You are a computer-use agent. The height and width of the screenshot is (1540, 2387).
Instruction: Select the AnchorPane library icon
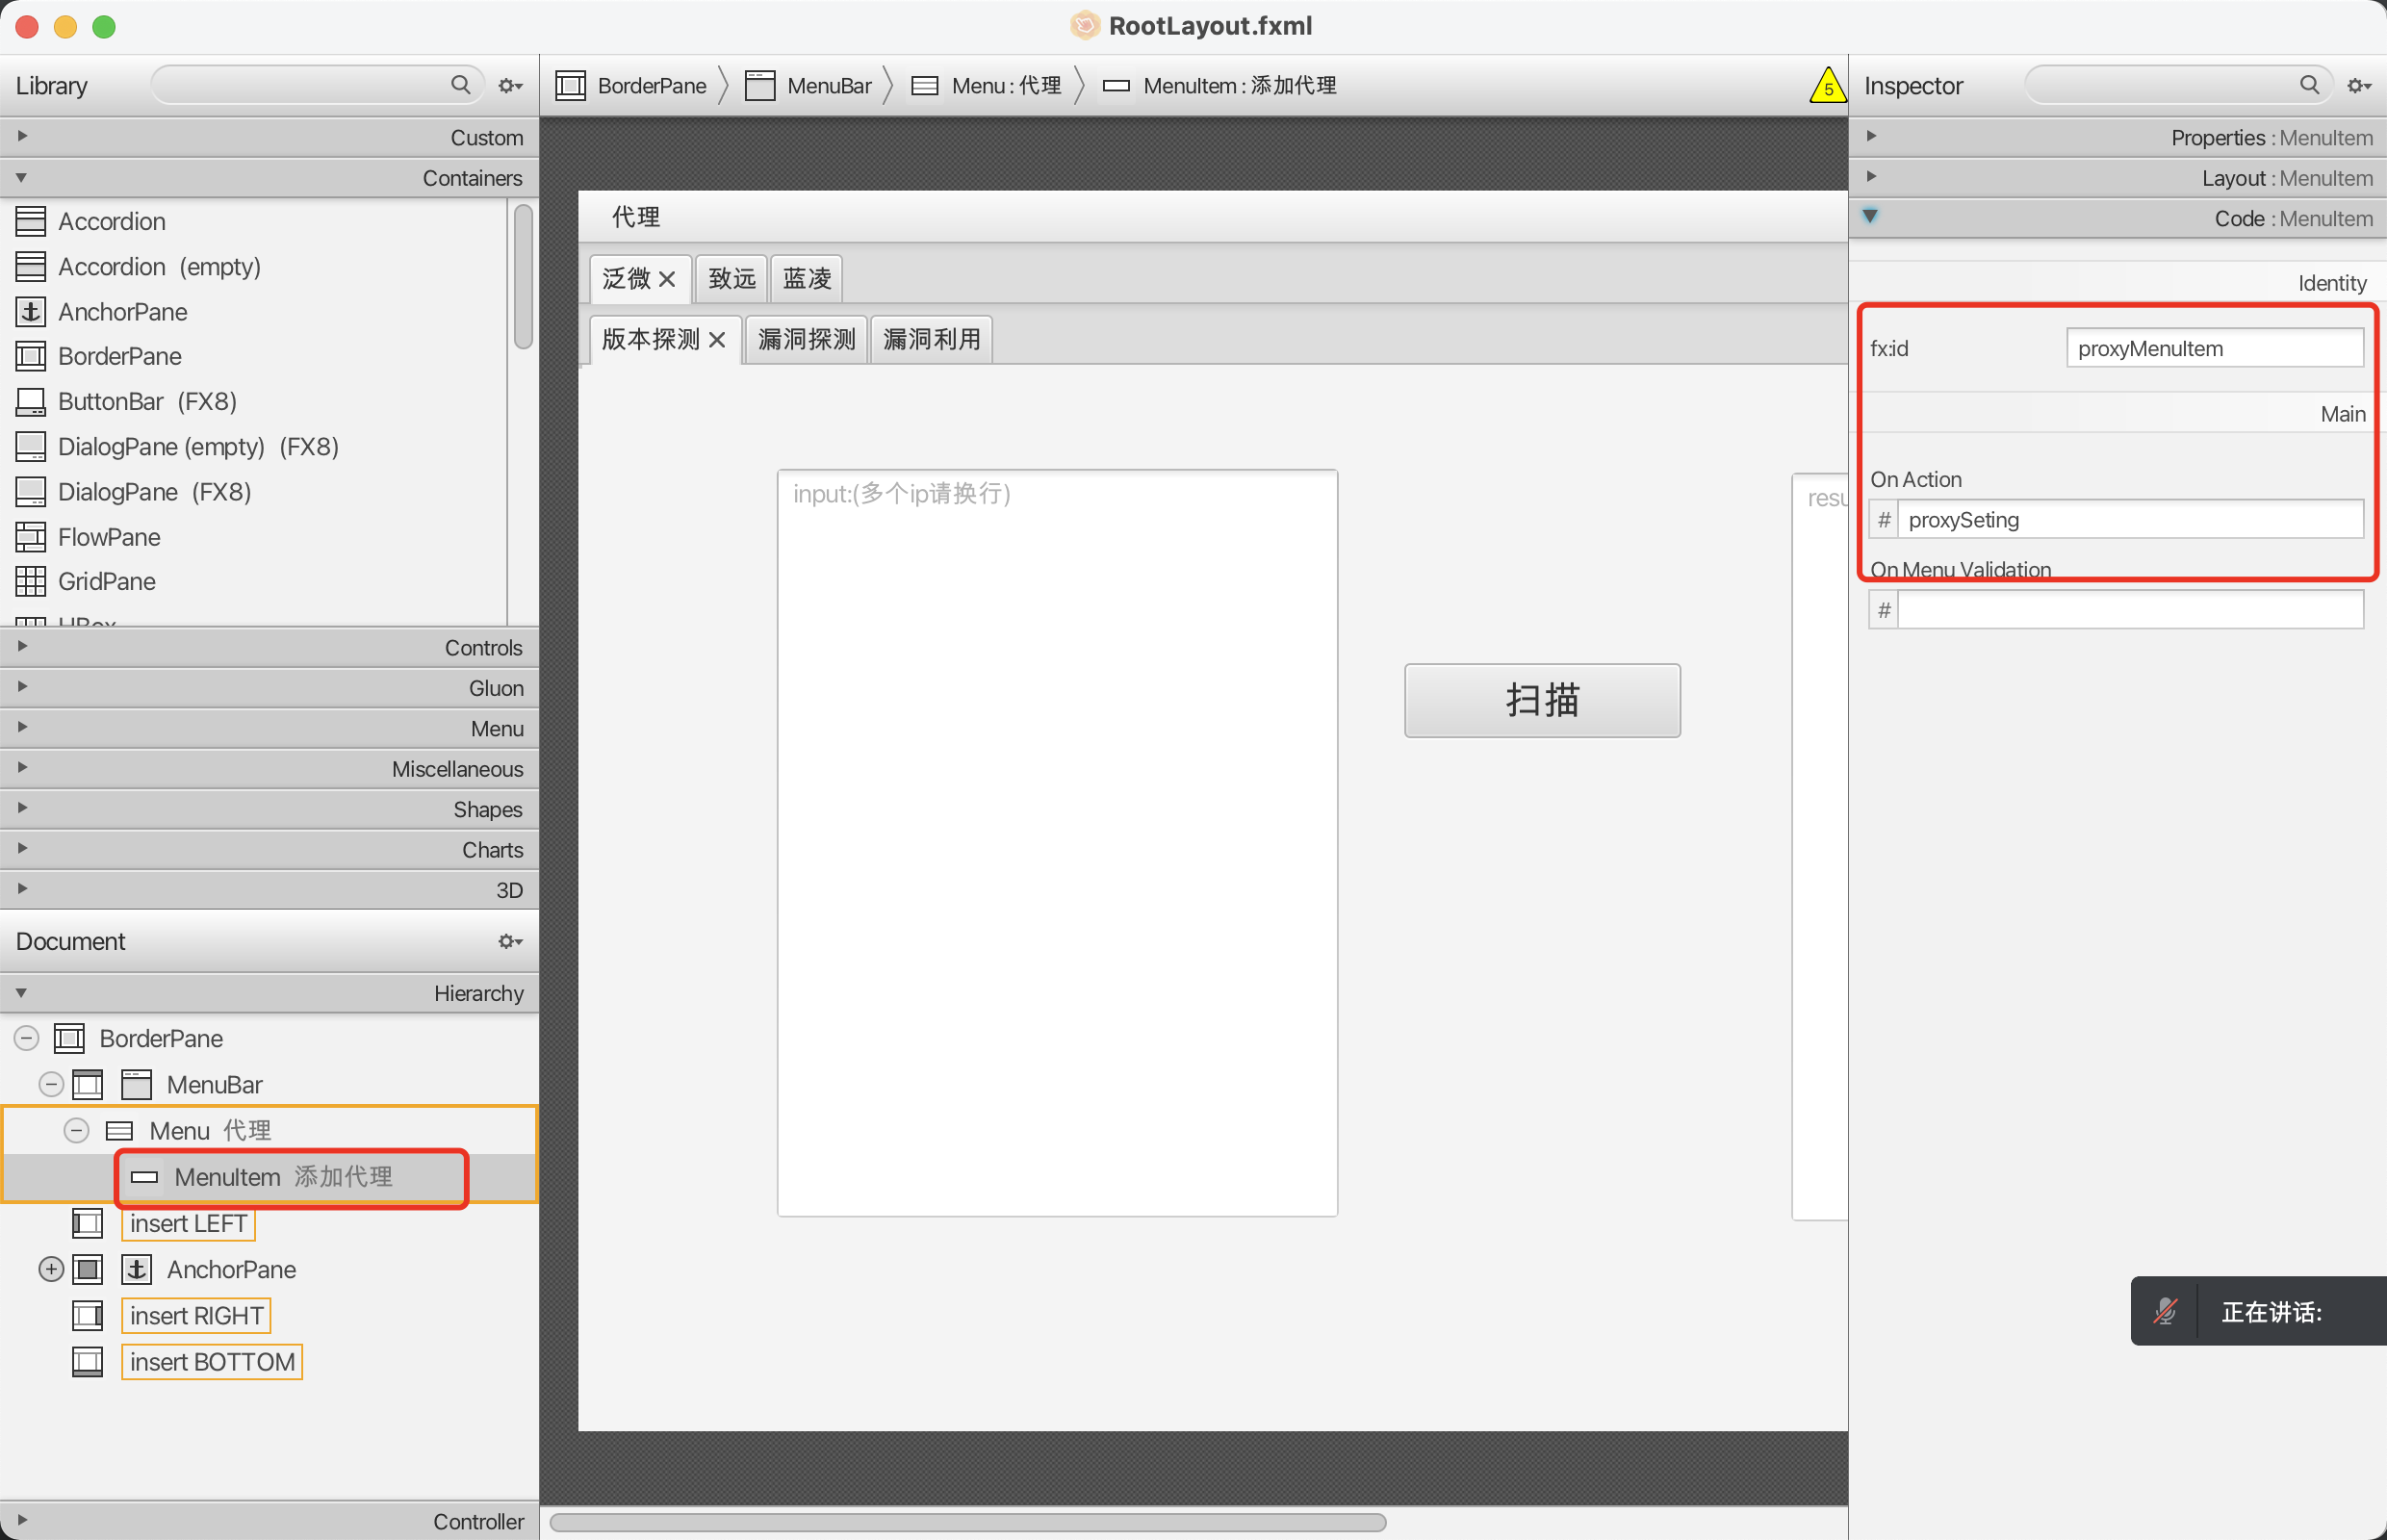(x=31, y=312)
